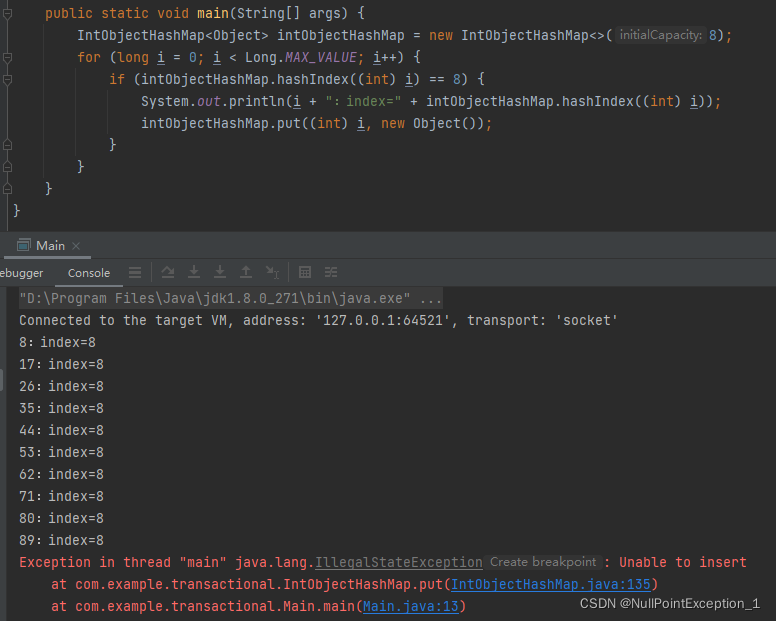Click the "89: index=8" output line
The width and height of the screenshot is (776, 621).
tap(61, 540)
